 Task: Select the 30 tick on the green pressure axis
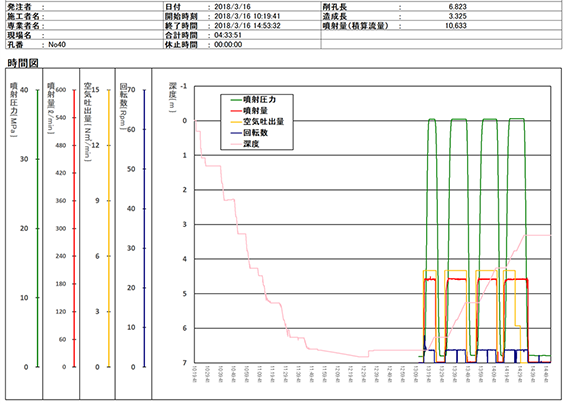coord(24,159)
